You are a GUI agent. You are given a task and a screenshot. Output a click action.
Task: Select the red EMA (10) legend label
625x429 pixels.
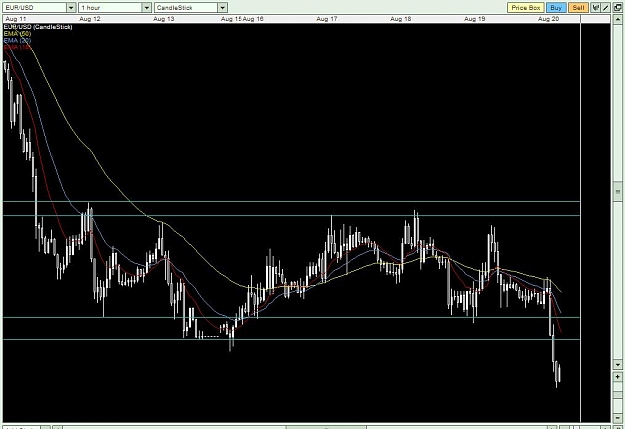click(x=17, y=47)
